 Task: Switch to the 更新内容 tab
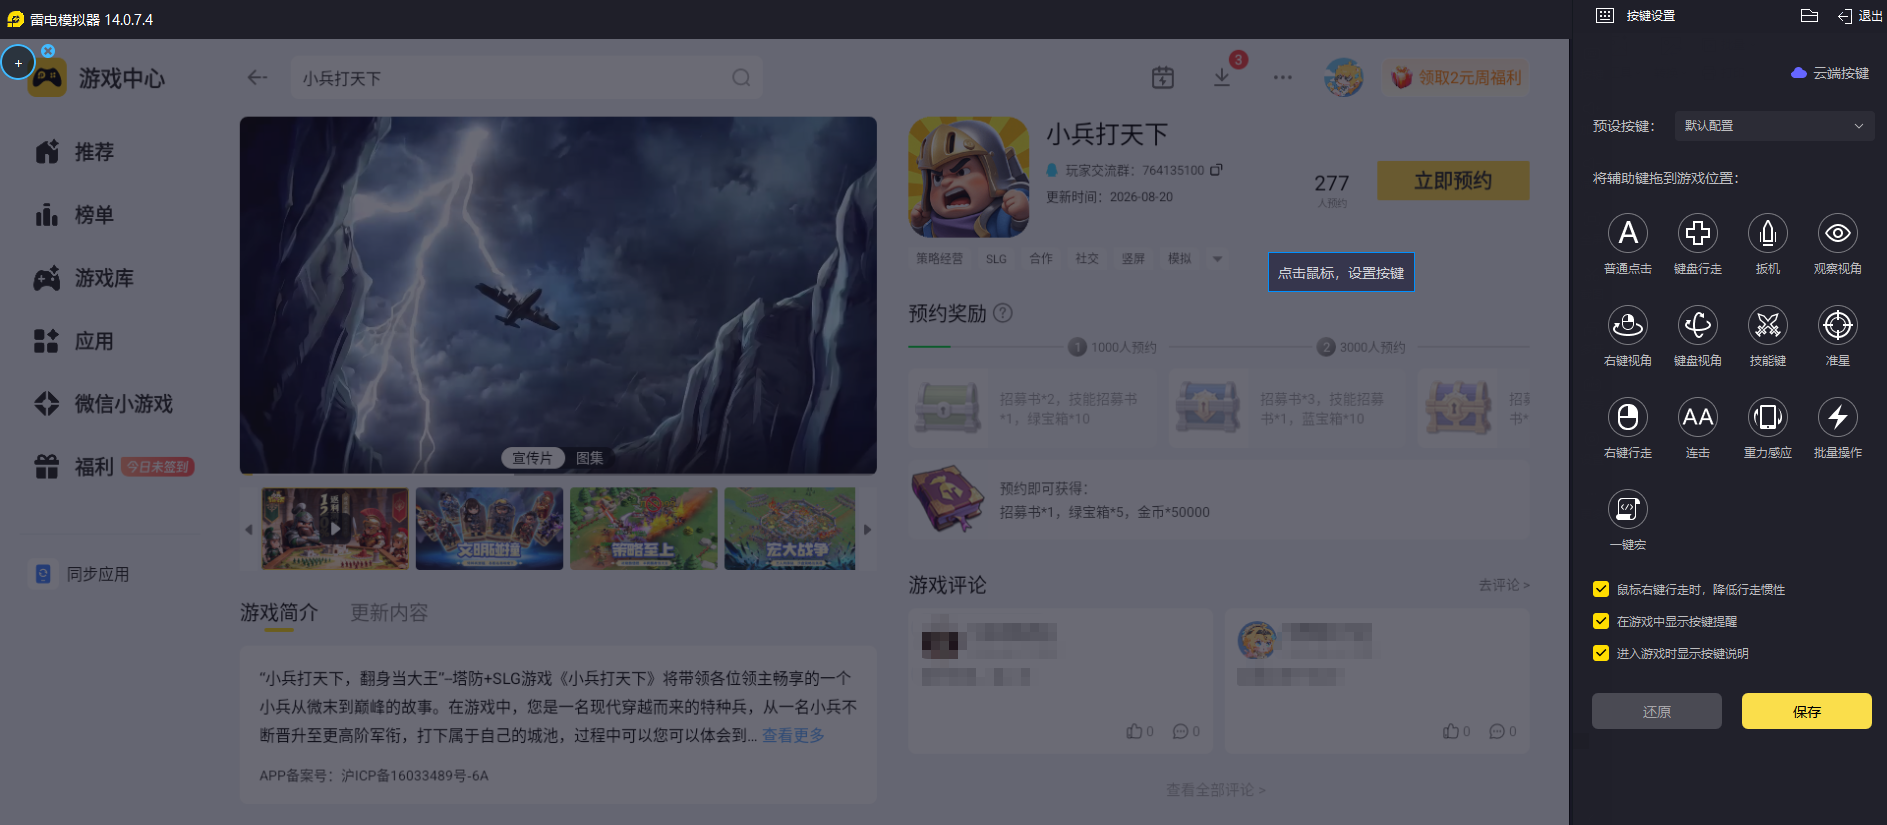click(389, 613)
